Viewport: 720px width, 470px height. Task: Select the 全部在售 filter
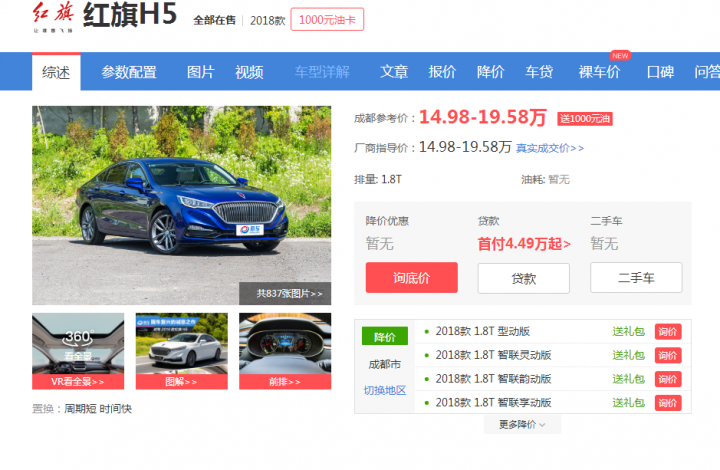click(x=214, y=20)
